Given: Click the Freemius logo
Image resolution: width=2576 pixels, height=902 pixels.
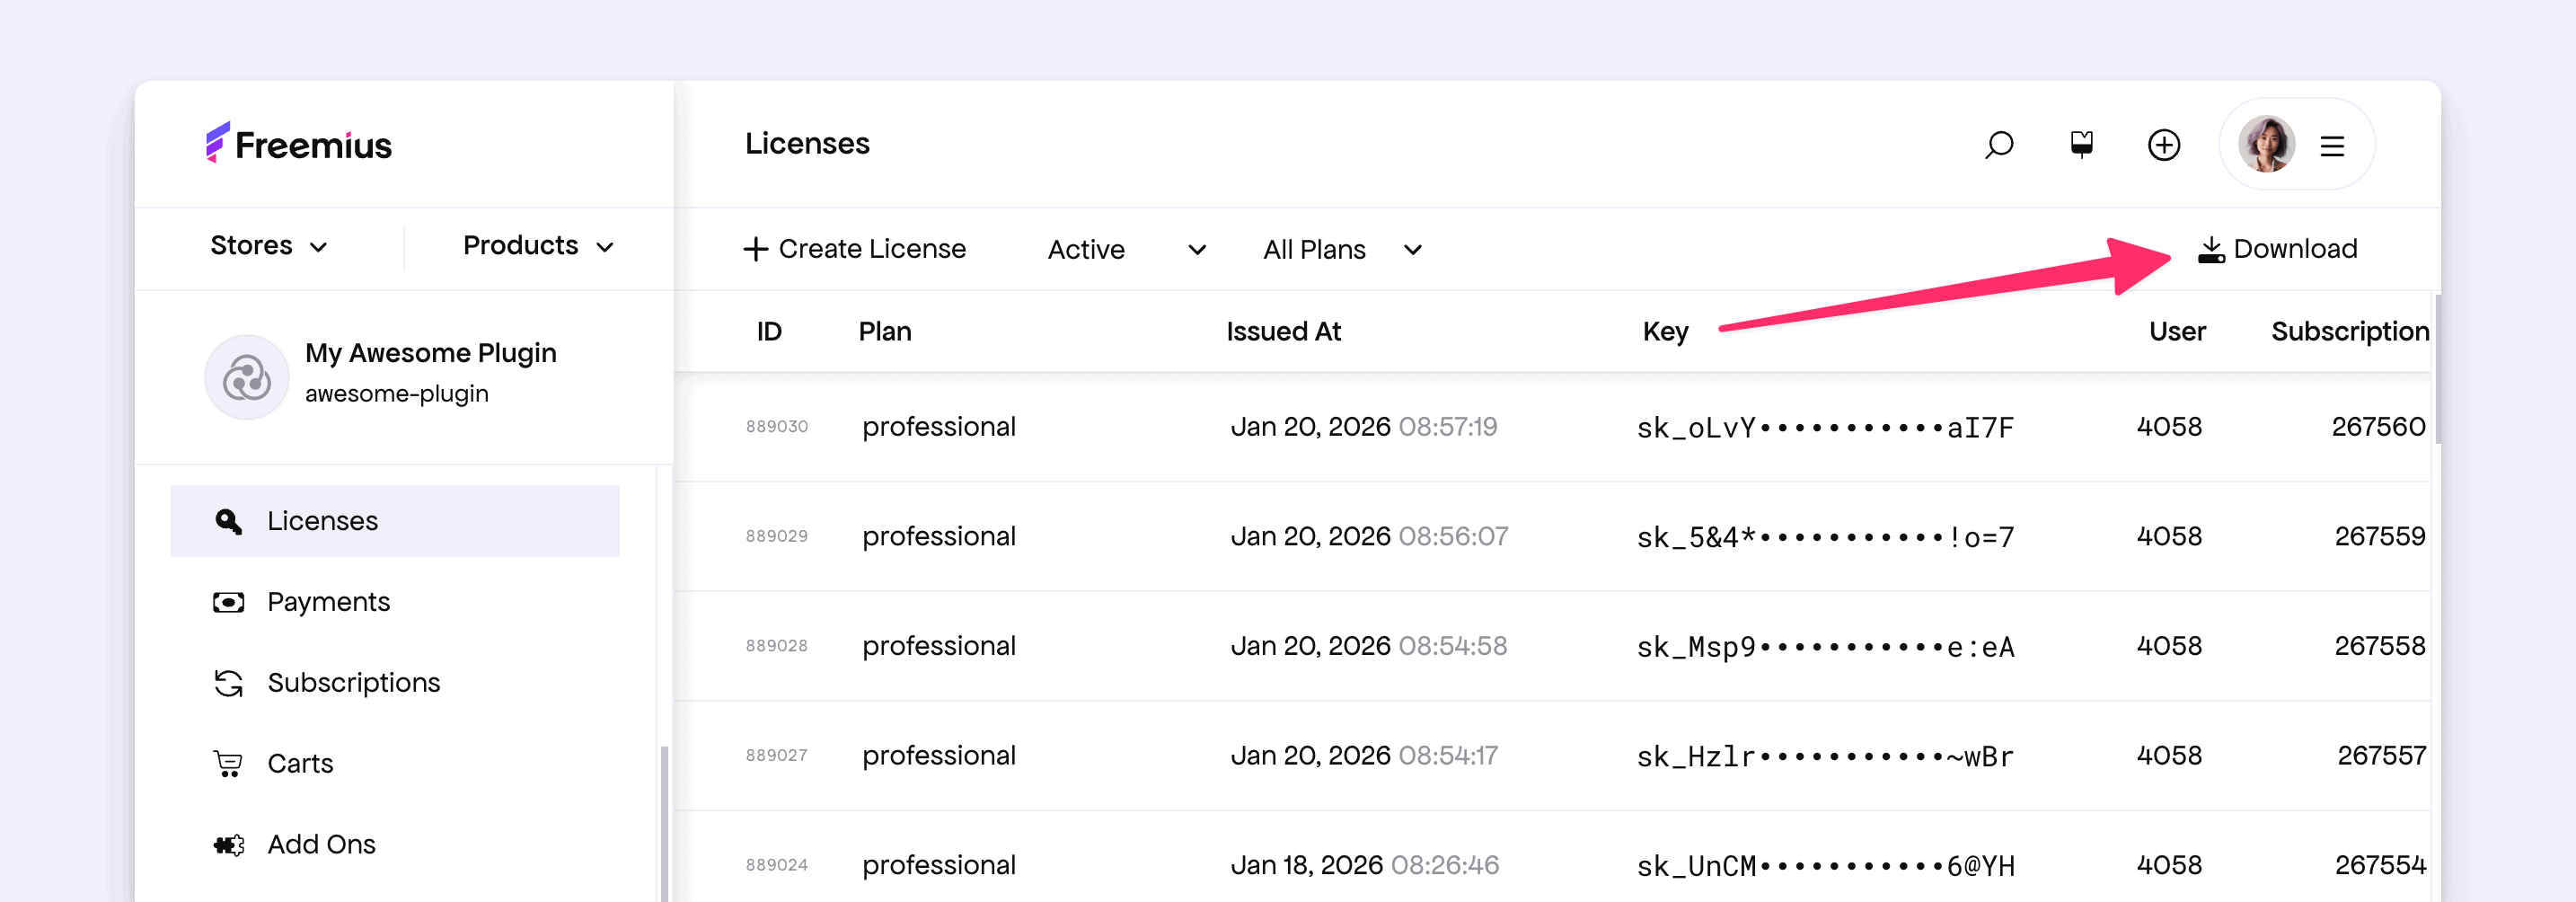Looking at the screenshot, I should pyautogui.click(x=299, y=144).
